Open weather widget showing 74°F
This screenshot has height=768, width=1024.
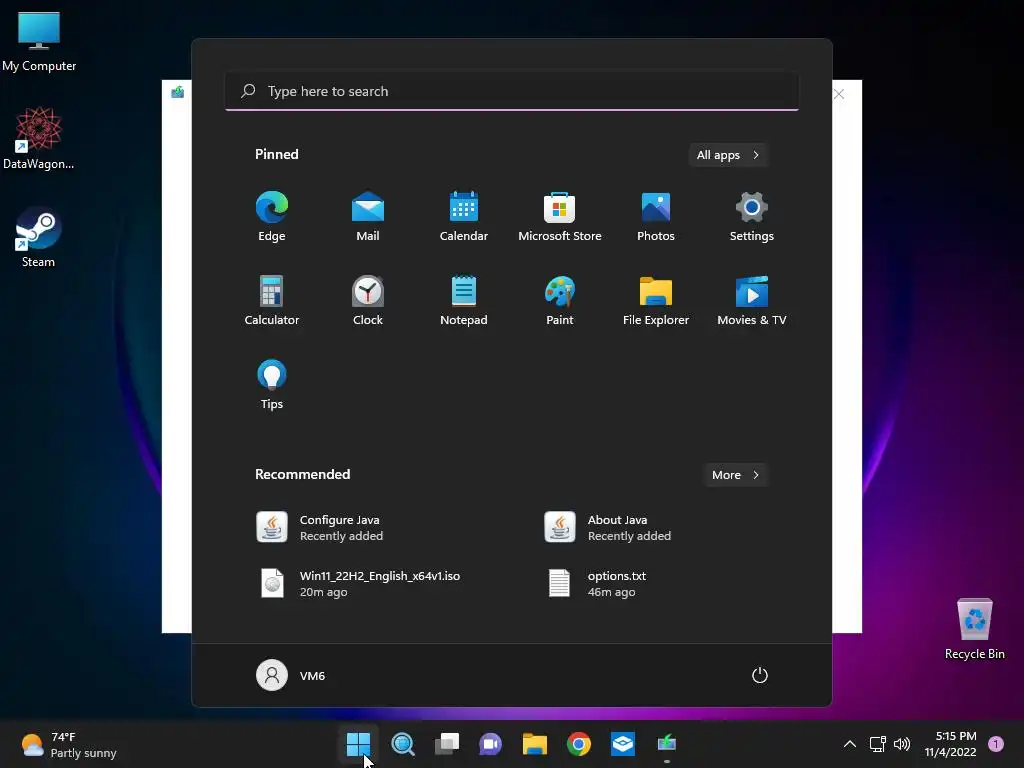point(69,744)
